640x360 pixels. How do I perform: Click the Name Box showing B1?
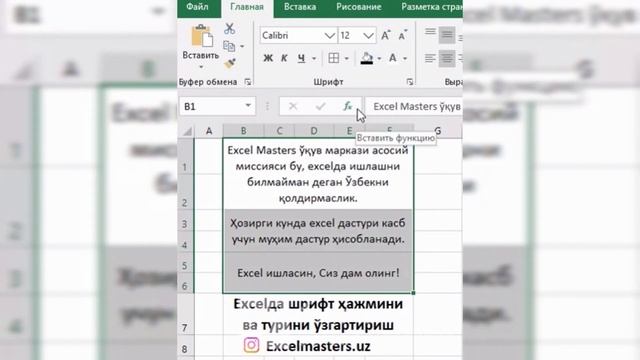217,106
